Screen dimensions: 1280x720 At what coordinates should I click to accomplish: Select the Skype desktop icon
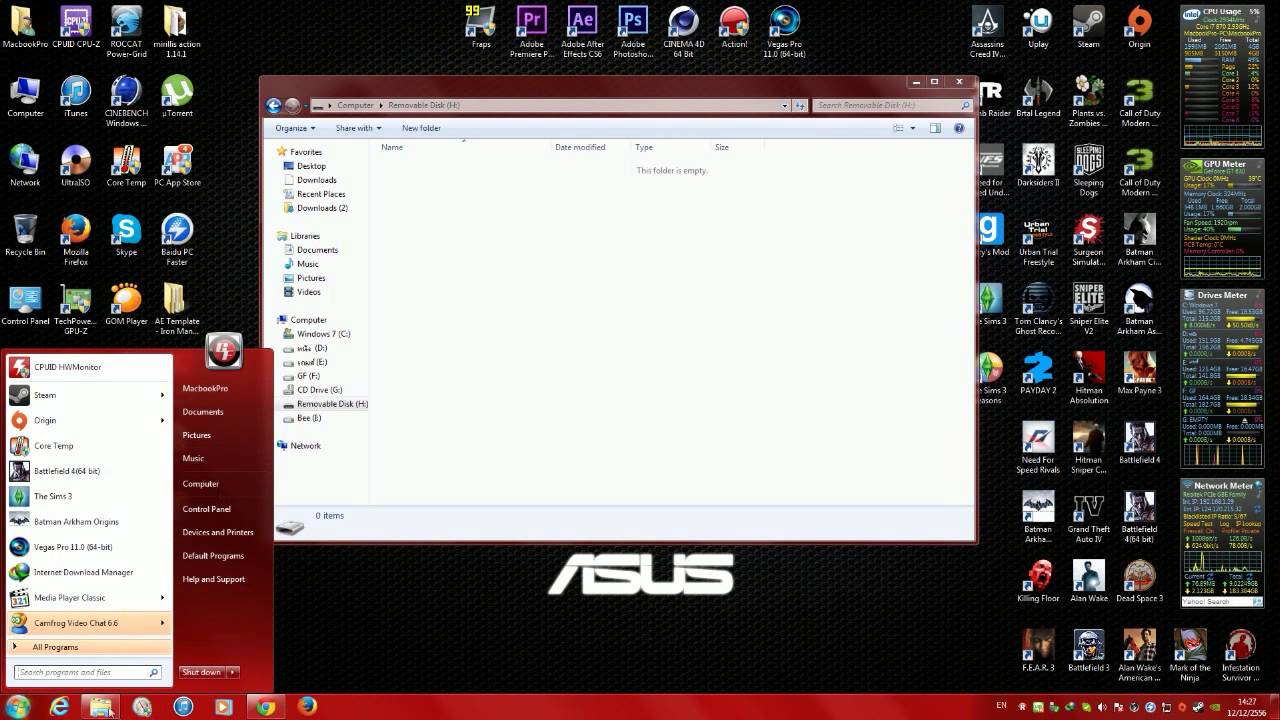126,236
